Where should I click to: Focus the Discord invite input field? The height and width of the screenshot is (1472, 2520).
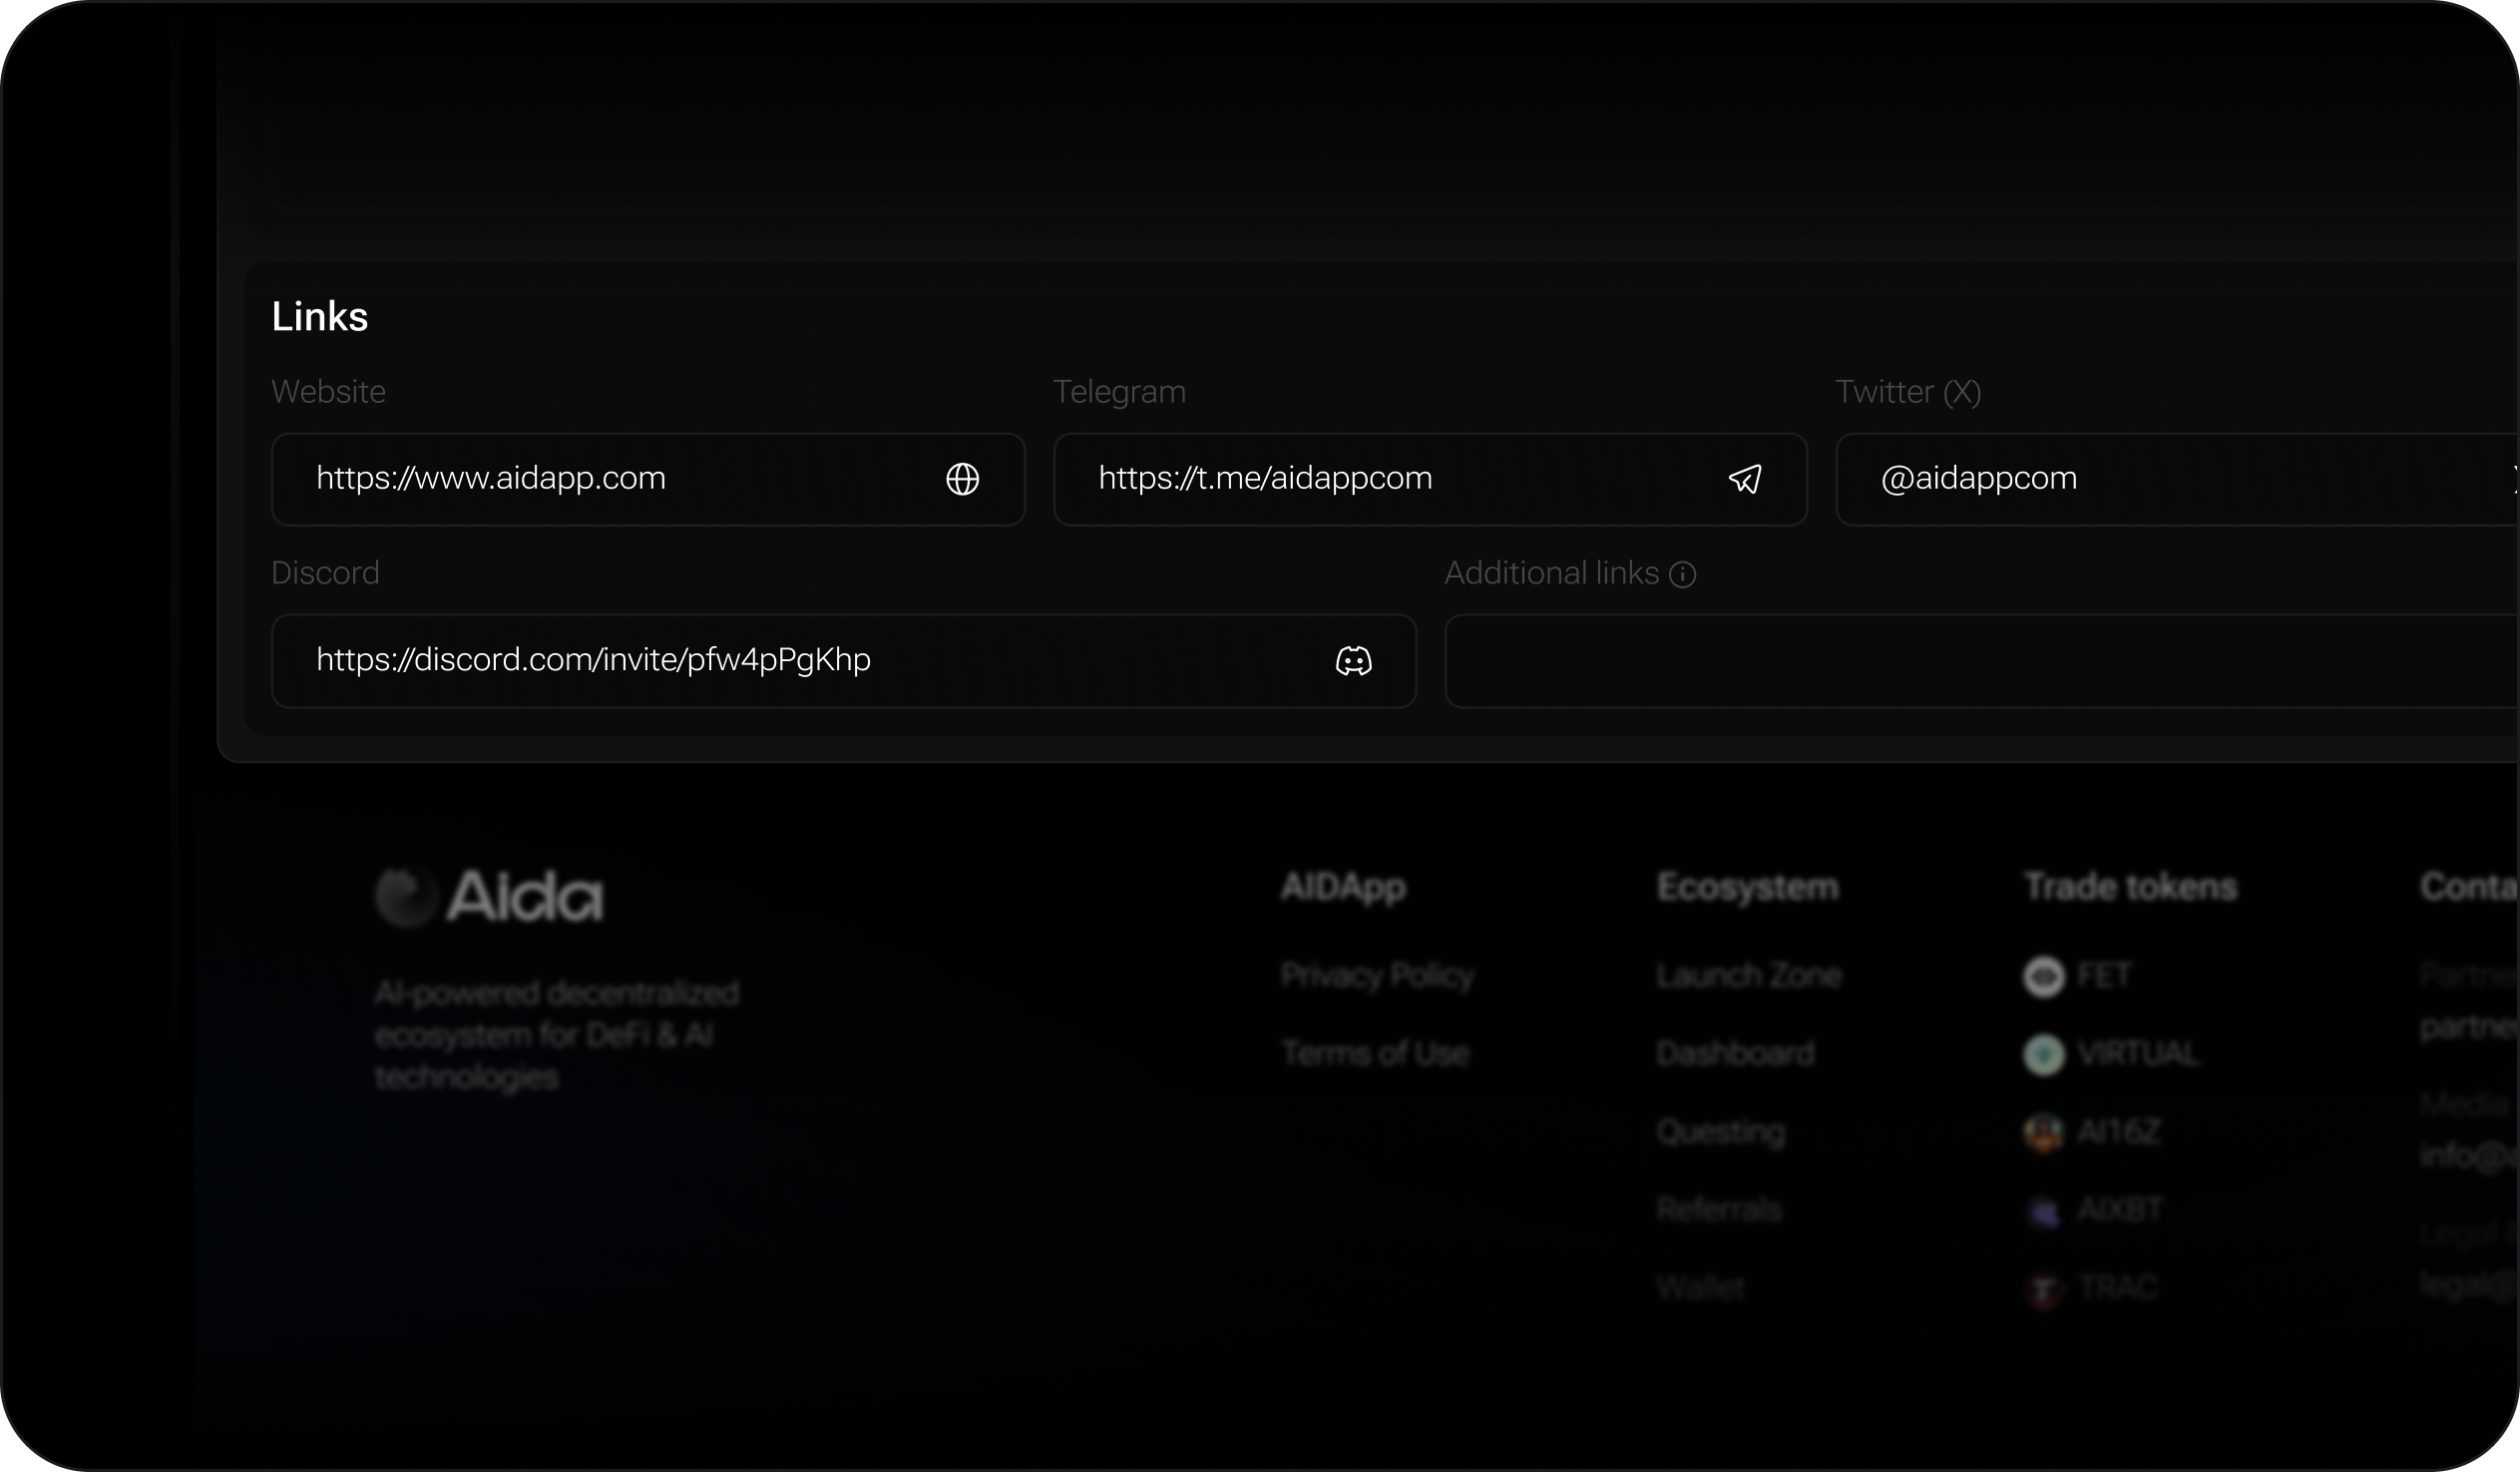pyautogui.click(x=800, y=661)
